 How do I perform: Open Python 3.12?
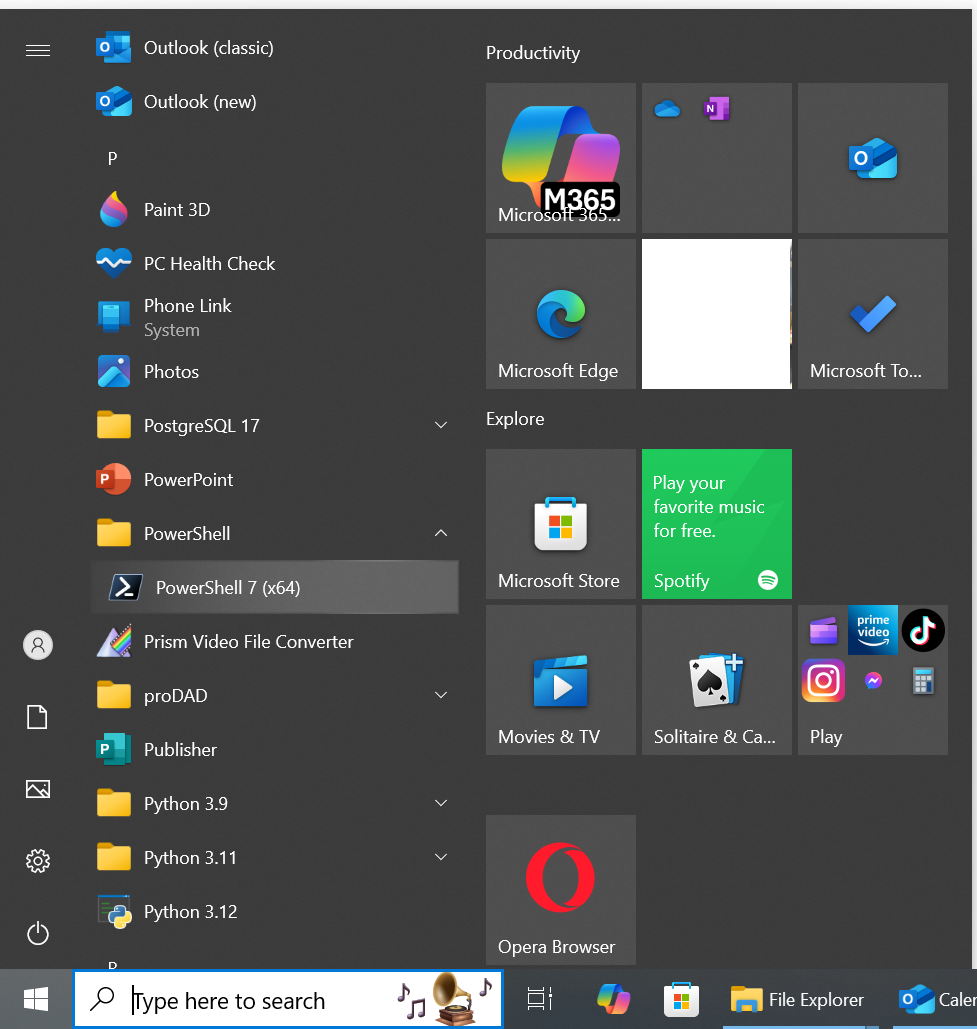click(274, 912)
